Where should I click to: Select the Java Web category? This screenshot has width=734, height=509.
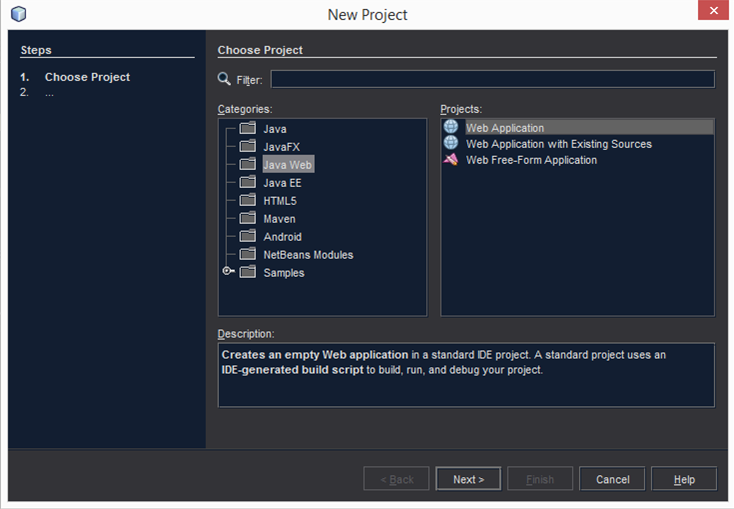(x=288, y=165)
